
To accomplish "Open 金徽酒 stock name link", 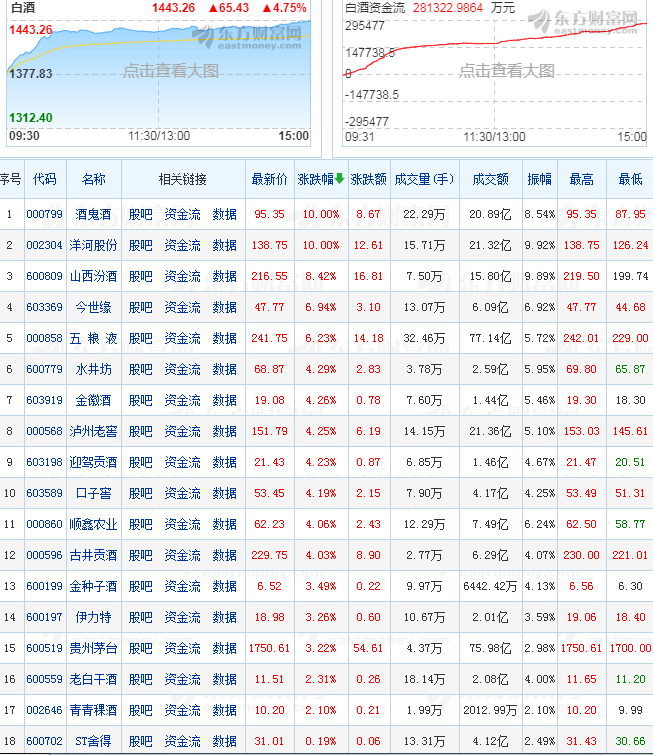I will coord(93,400).
